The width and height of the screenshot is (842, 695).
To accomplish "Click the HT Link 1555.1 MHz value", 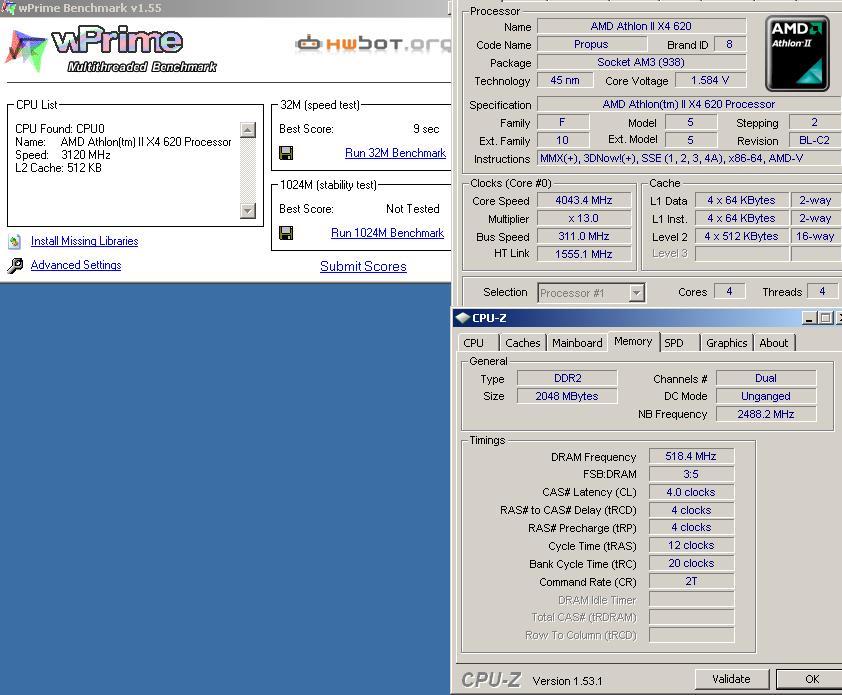I will 584,254.
